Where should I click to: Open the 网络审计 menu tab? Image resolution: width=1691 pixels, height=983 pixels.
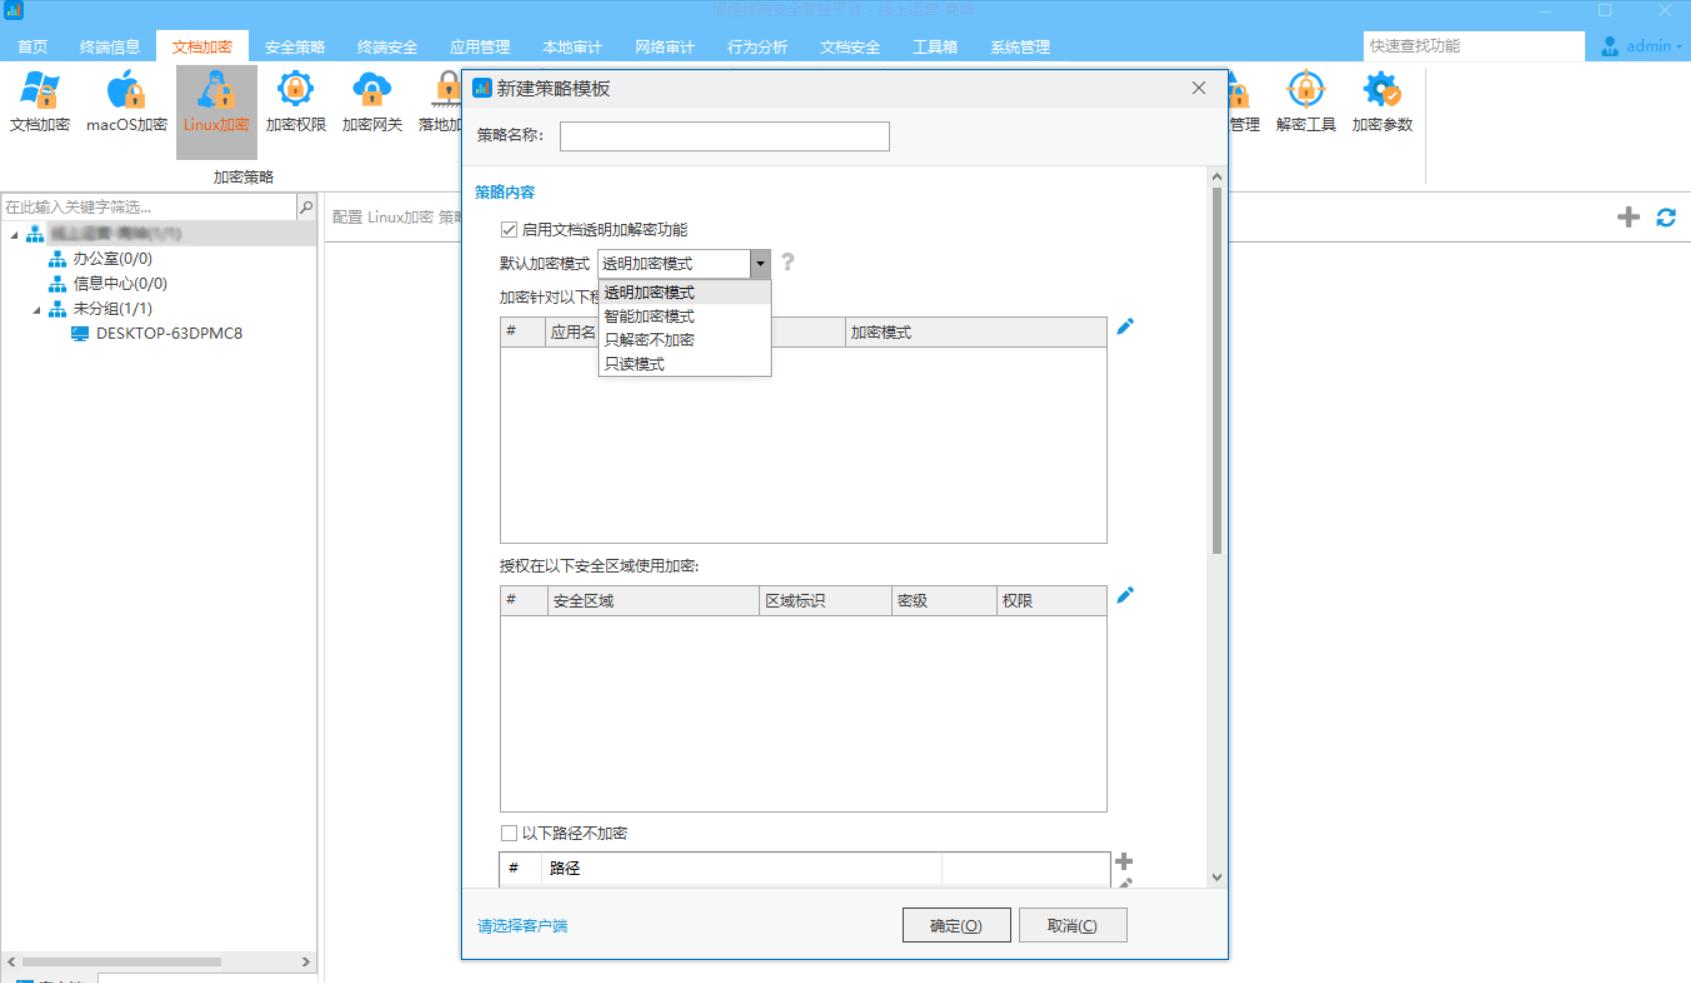tap(664, 47)
